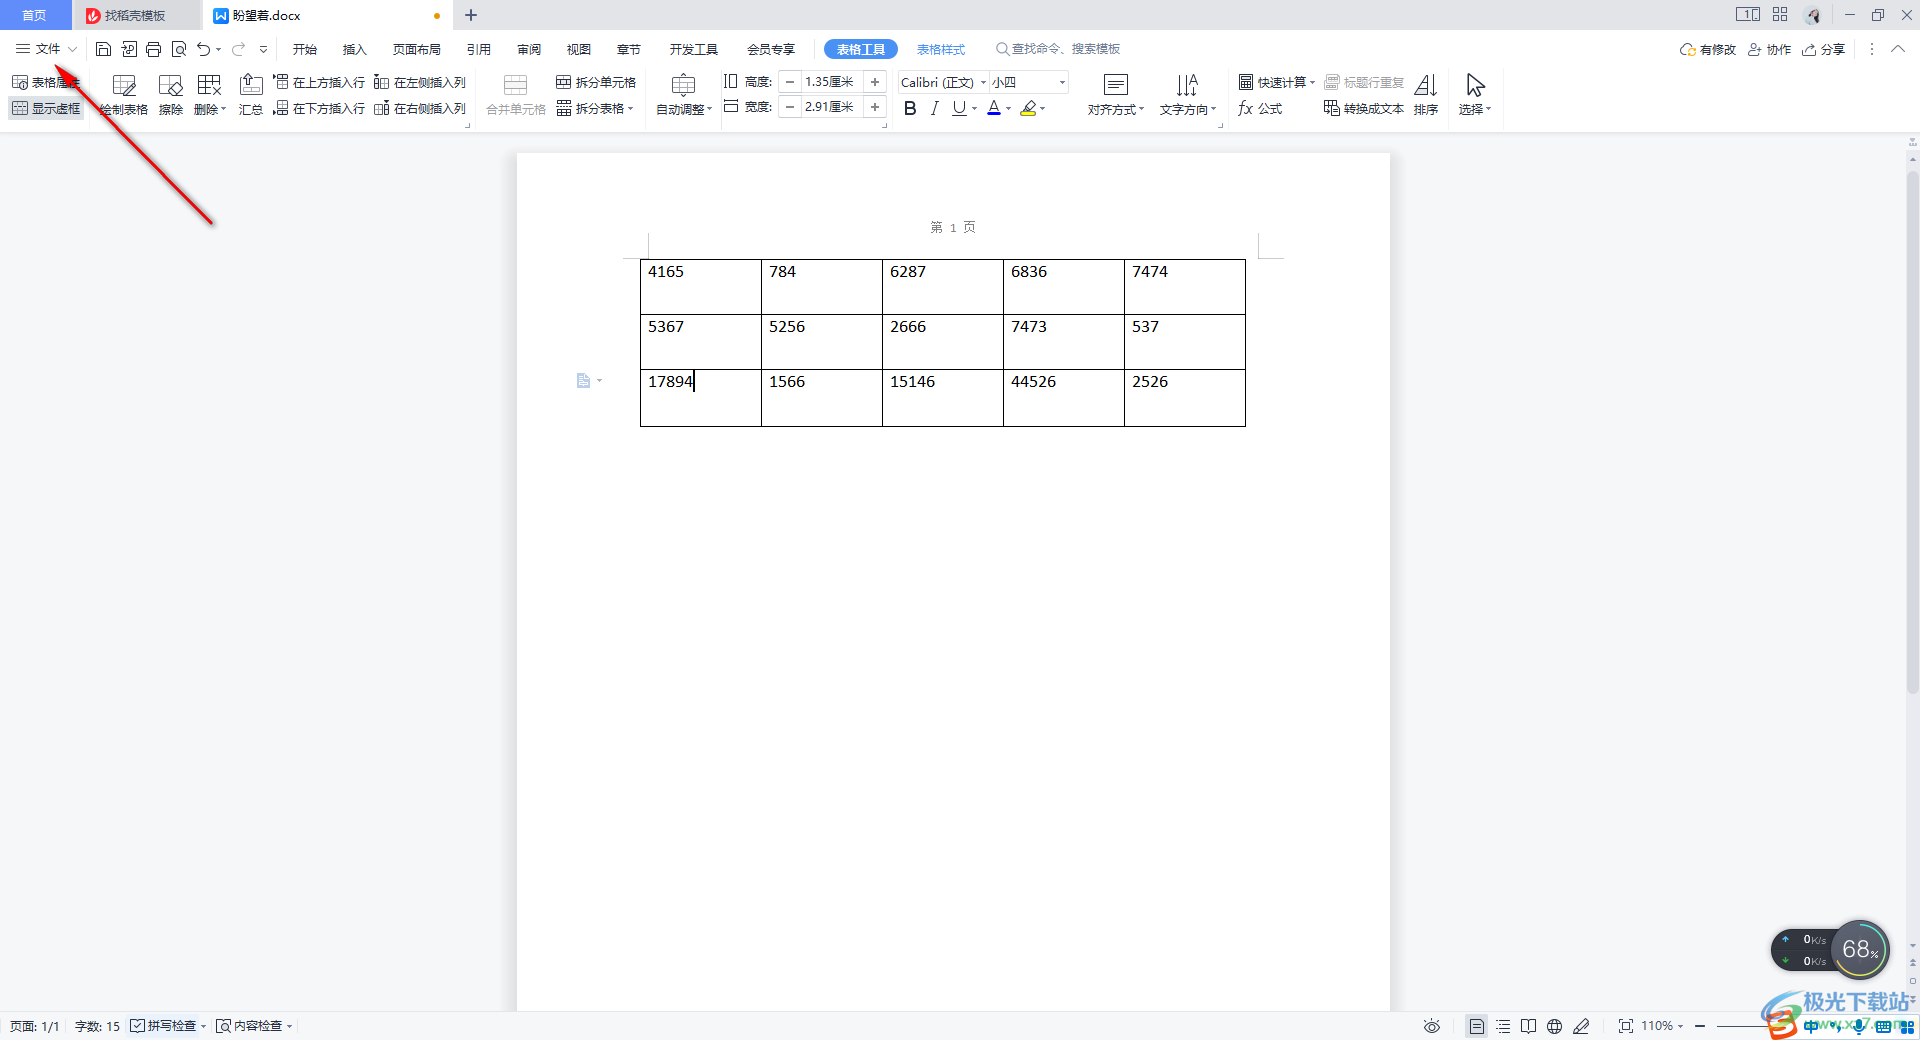Open the Table Style (表格样式) tab
Image resolution: width=1920 pixels, height=1040 pixels.
tap(941, 49)
